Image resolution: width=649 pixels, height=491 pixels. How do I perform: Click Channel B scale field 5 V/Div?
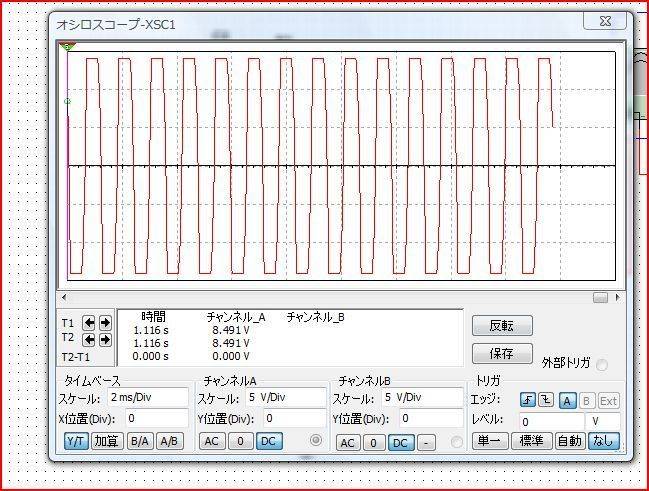point(421,397)
